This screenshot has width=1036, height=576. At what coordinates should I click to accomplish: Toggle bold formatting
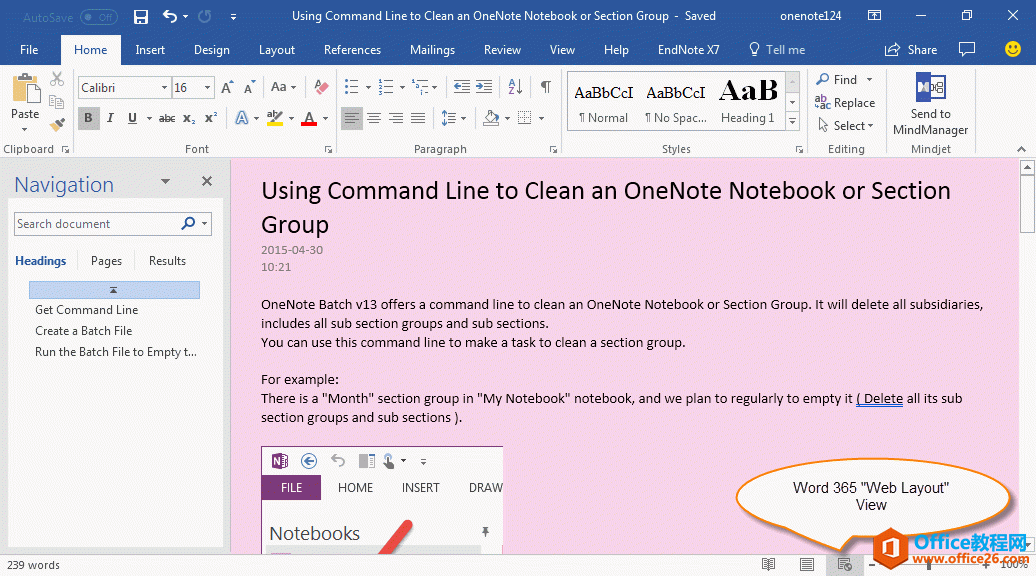pos(88,118)
